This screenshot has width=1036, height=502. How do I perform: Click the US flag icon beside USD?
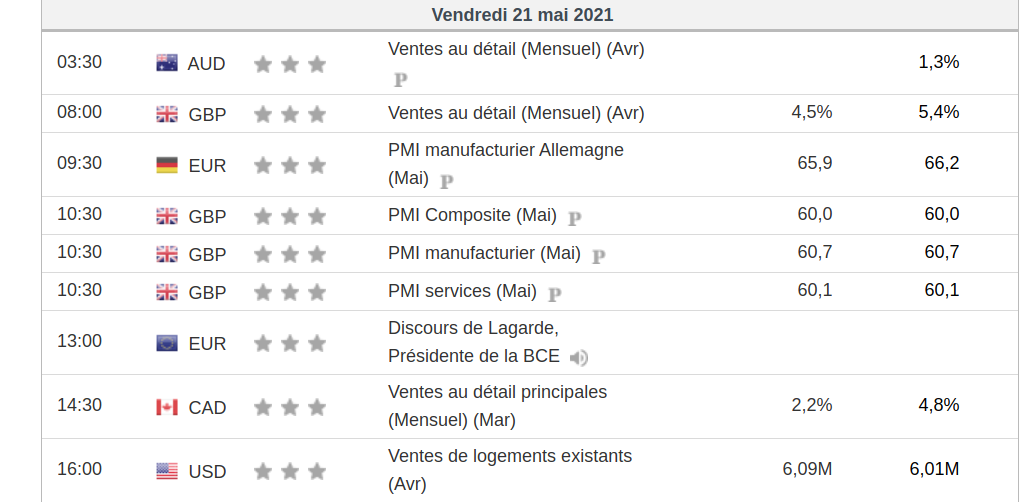click(167, 471)
